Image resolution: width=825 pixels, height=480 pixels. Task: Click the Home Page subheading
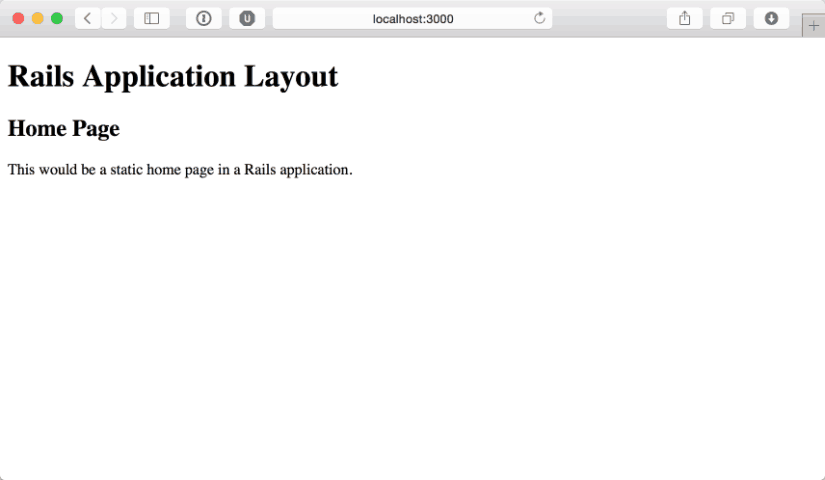click(x=64, y=128)
